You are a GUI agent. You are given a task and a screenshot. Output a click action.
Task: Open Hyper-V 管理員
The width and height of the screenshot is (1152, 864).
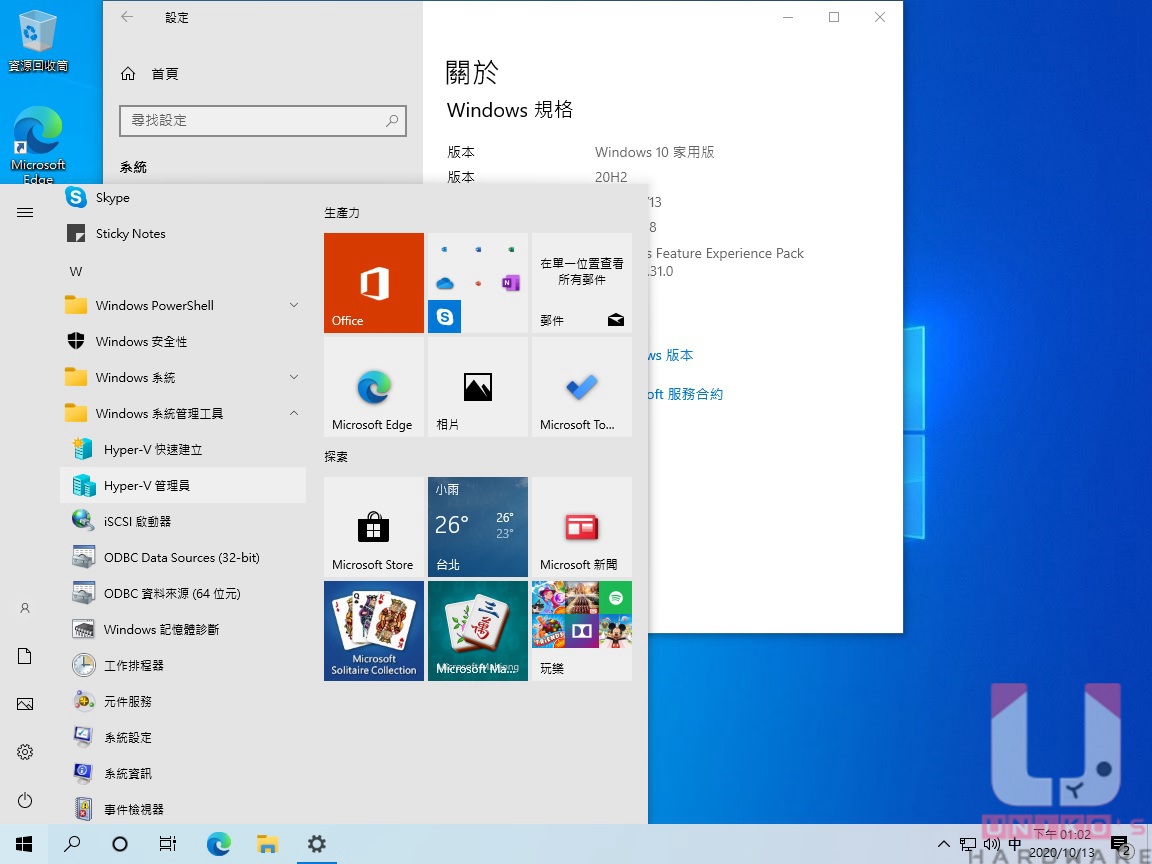click(182, 486)
